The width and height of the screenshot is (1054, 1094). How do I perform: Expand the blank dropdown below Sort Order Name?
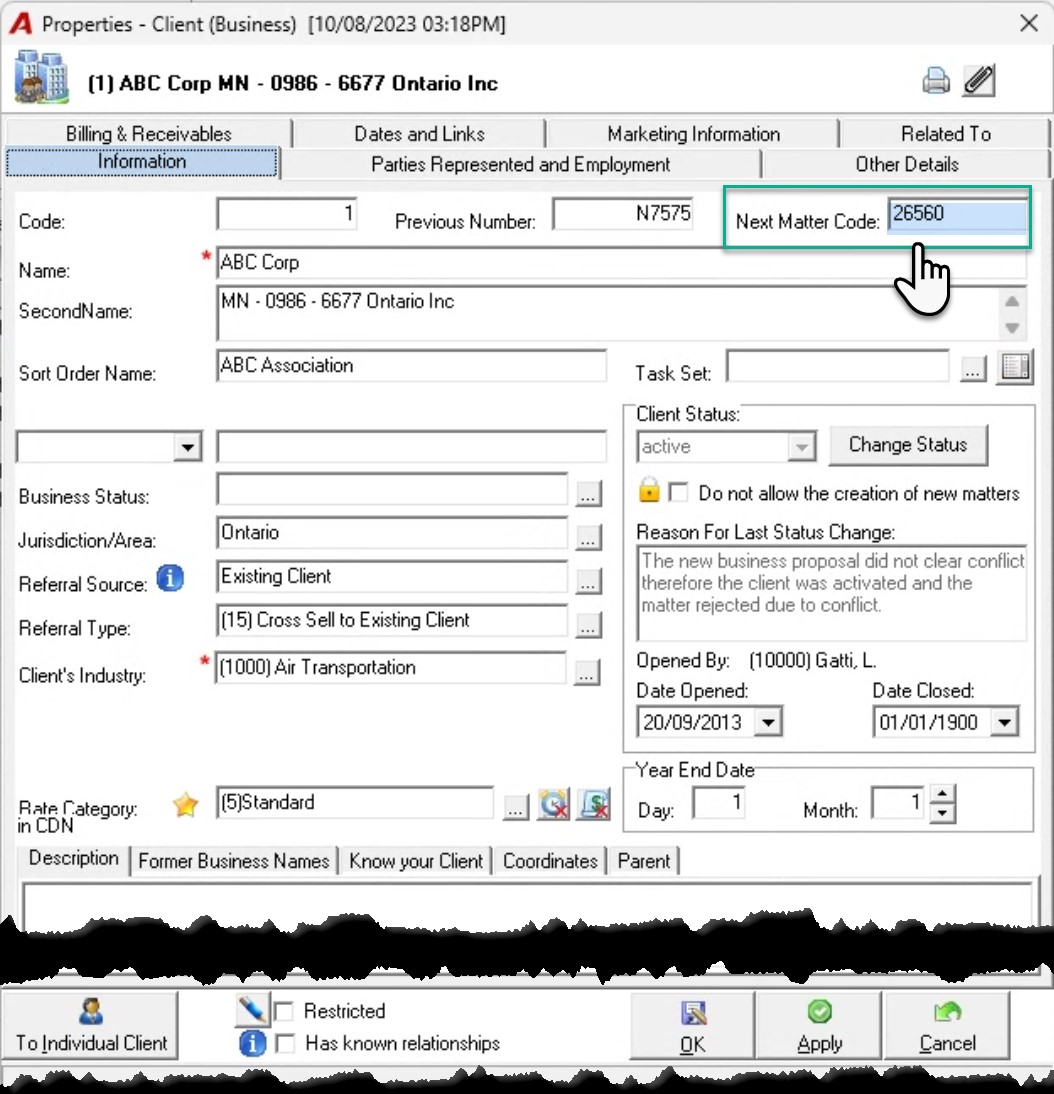point(188,447)
